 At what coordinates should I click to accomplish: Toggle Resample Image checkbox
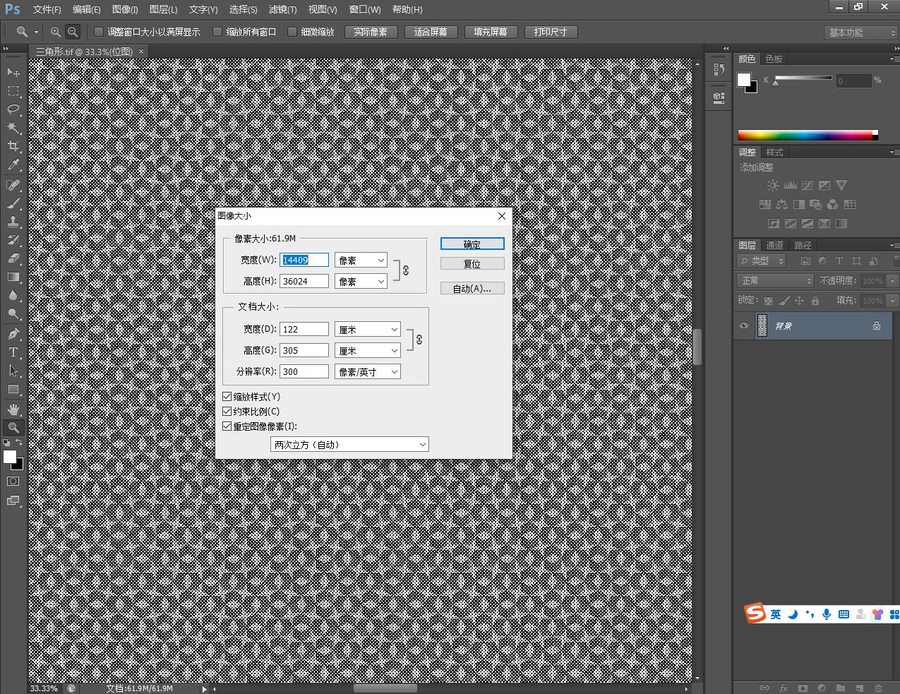tap(227, 427)
